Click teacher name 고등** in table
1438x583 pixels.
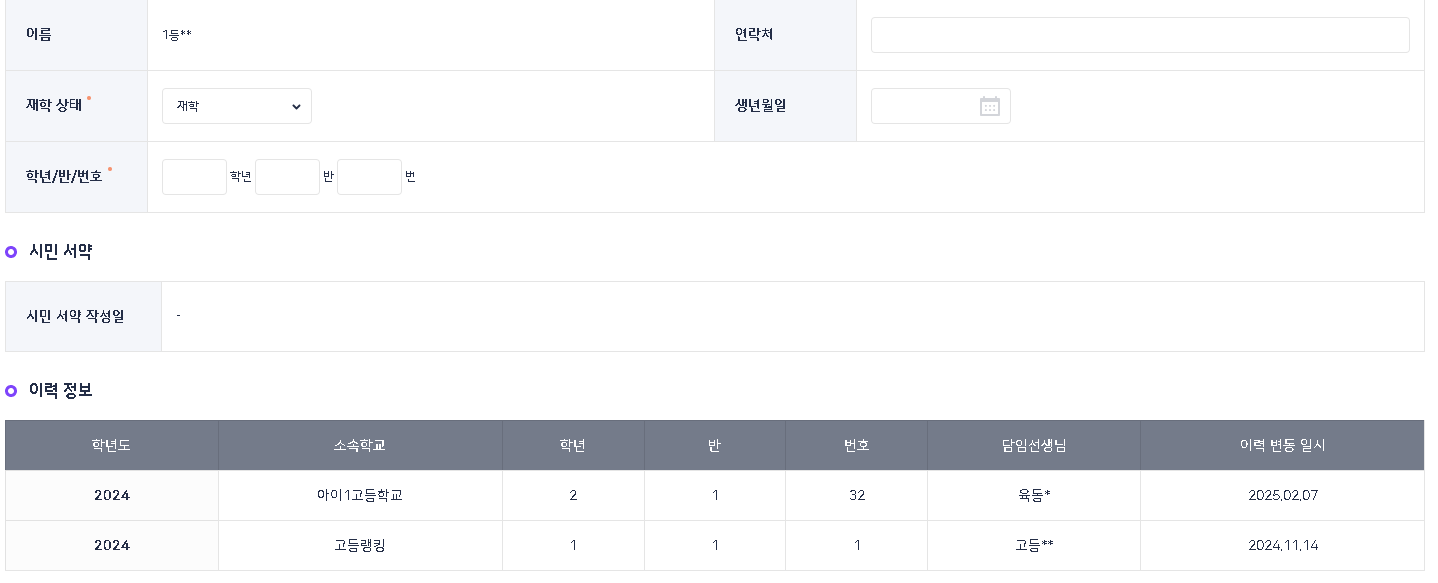pos(1033,545)
